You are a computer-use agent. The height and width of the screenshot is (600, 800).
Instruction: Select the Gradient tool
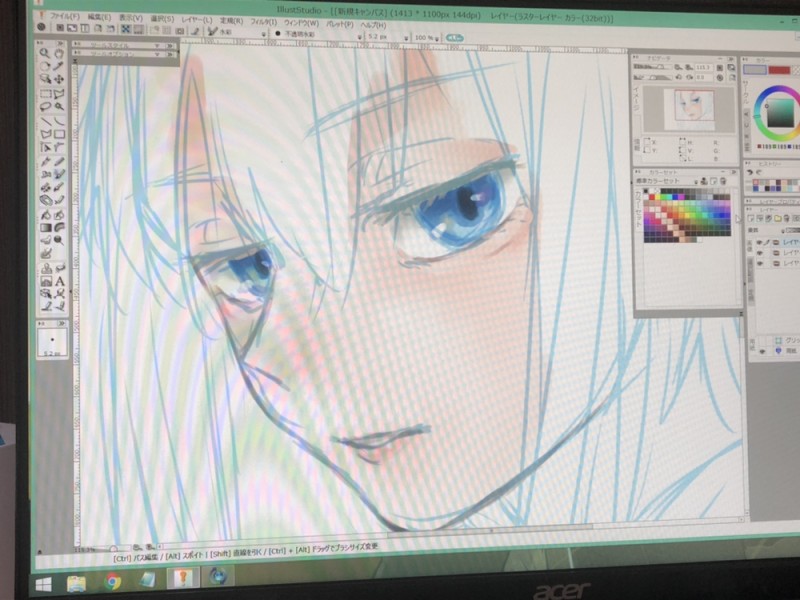coord(46,228)
